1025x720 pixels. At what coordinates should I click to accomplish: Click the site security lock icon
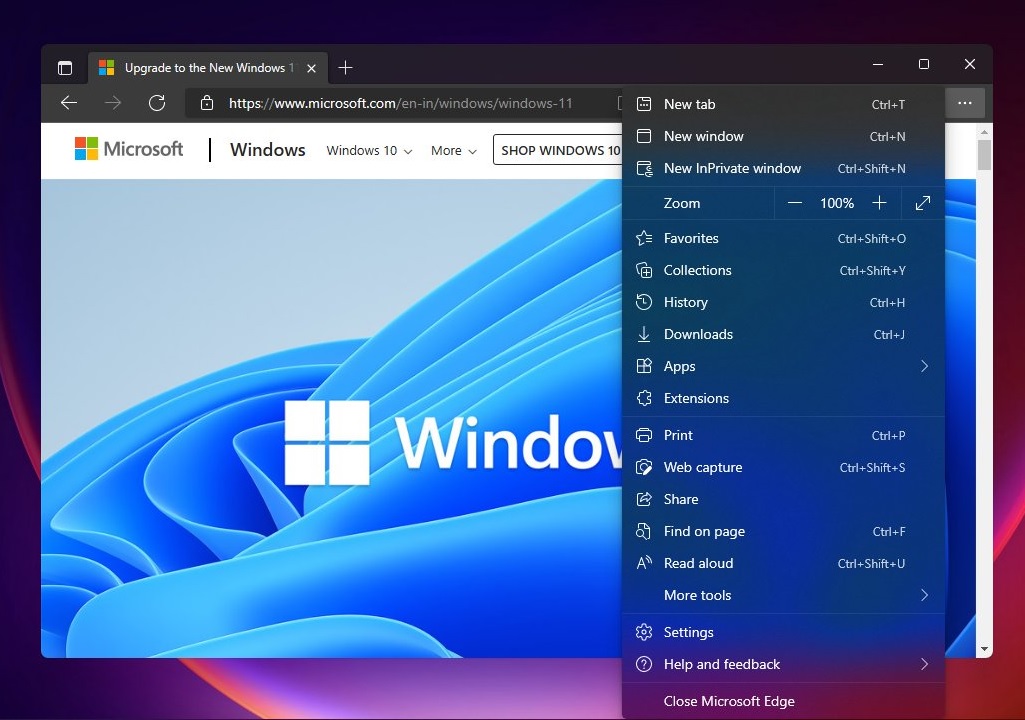tap(207, 102)
